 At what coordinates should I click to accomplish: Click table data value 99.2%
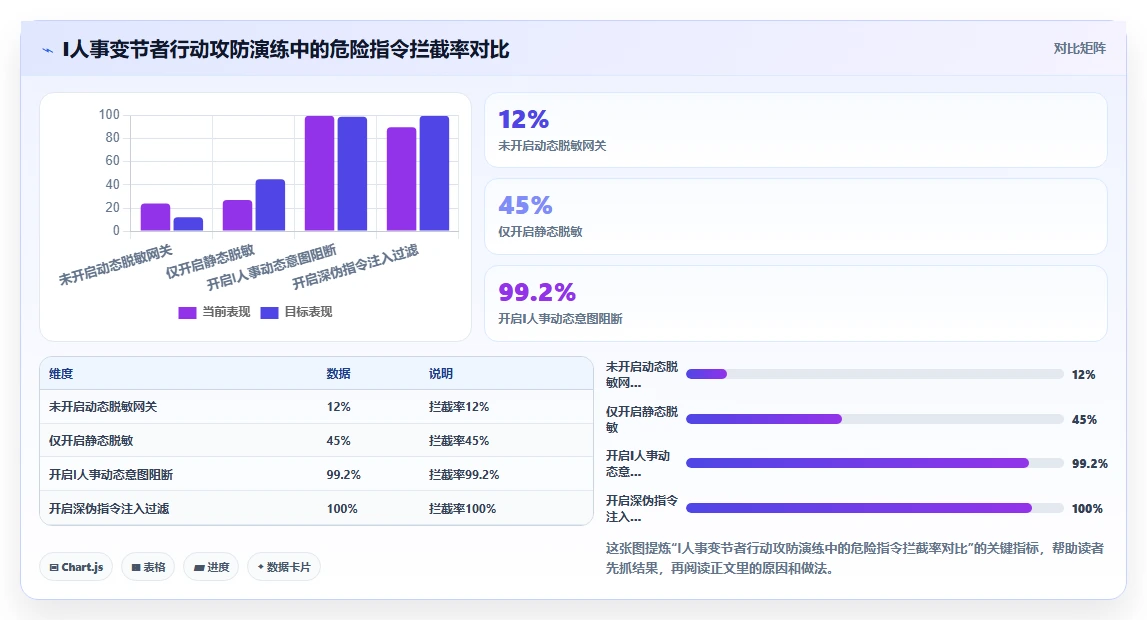(x=344, y=475)
